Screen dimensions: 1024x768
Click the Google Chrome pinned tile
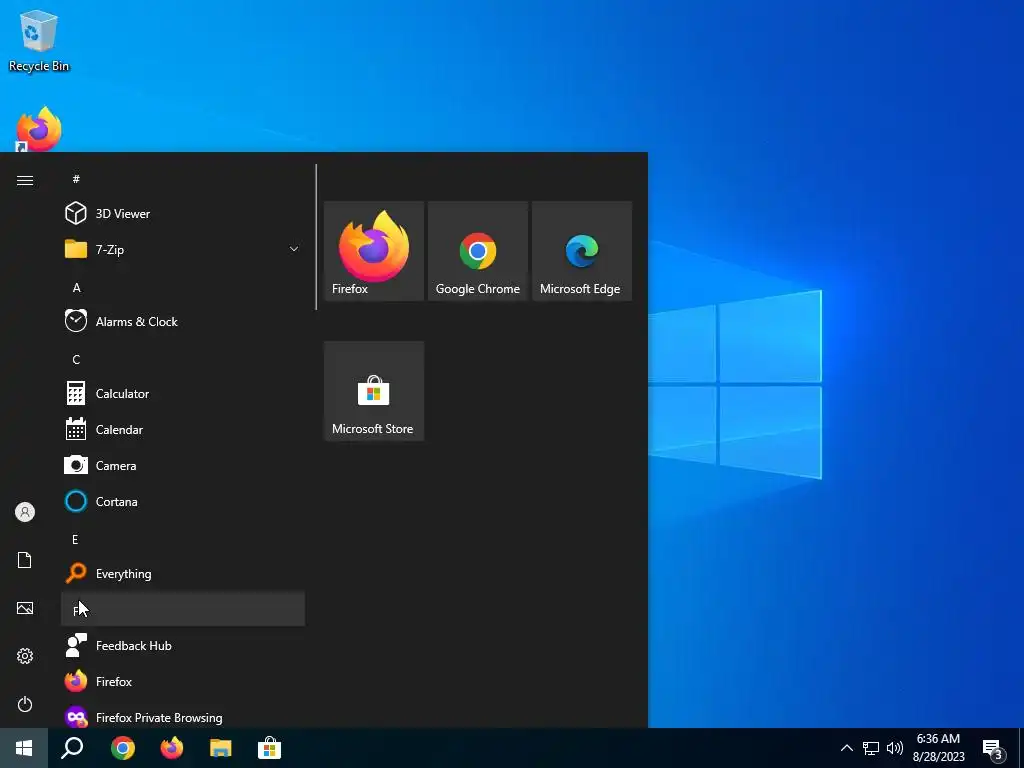[x=478, y=251]
